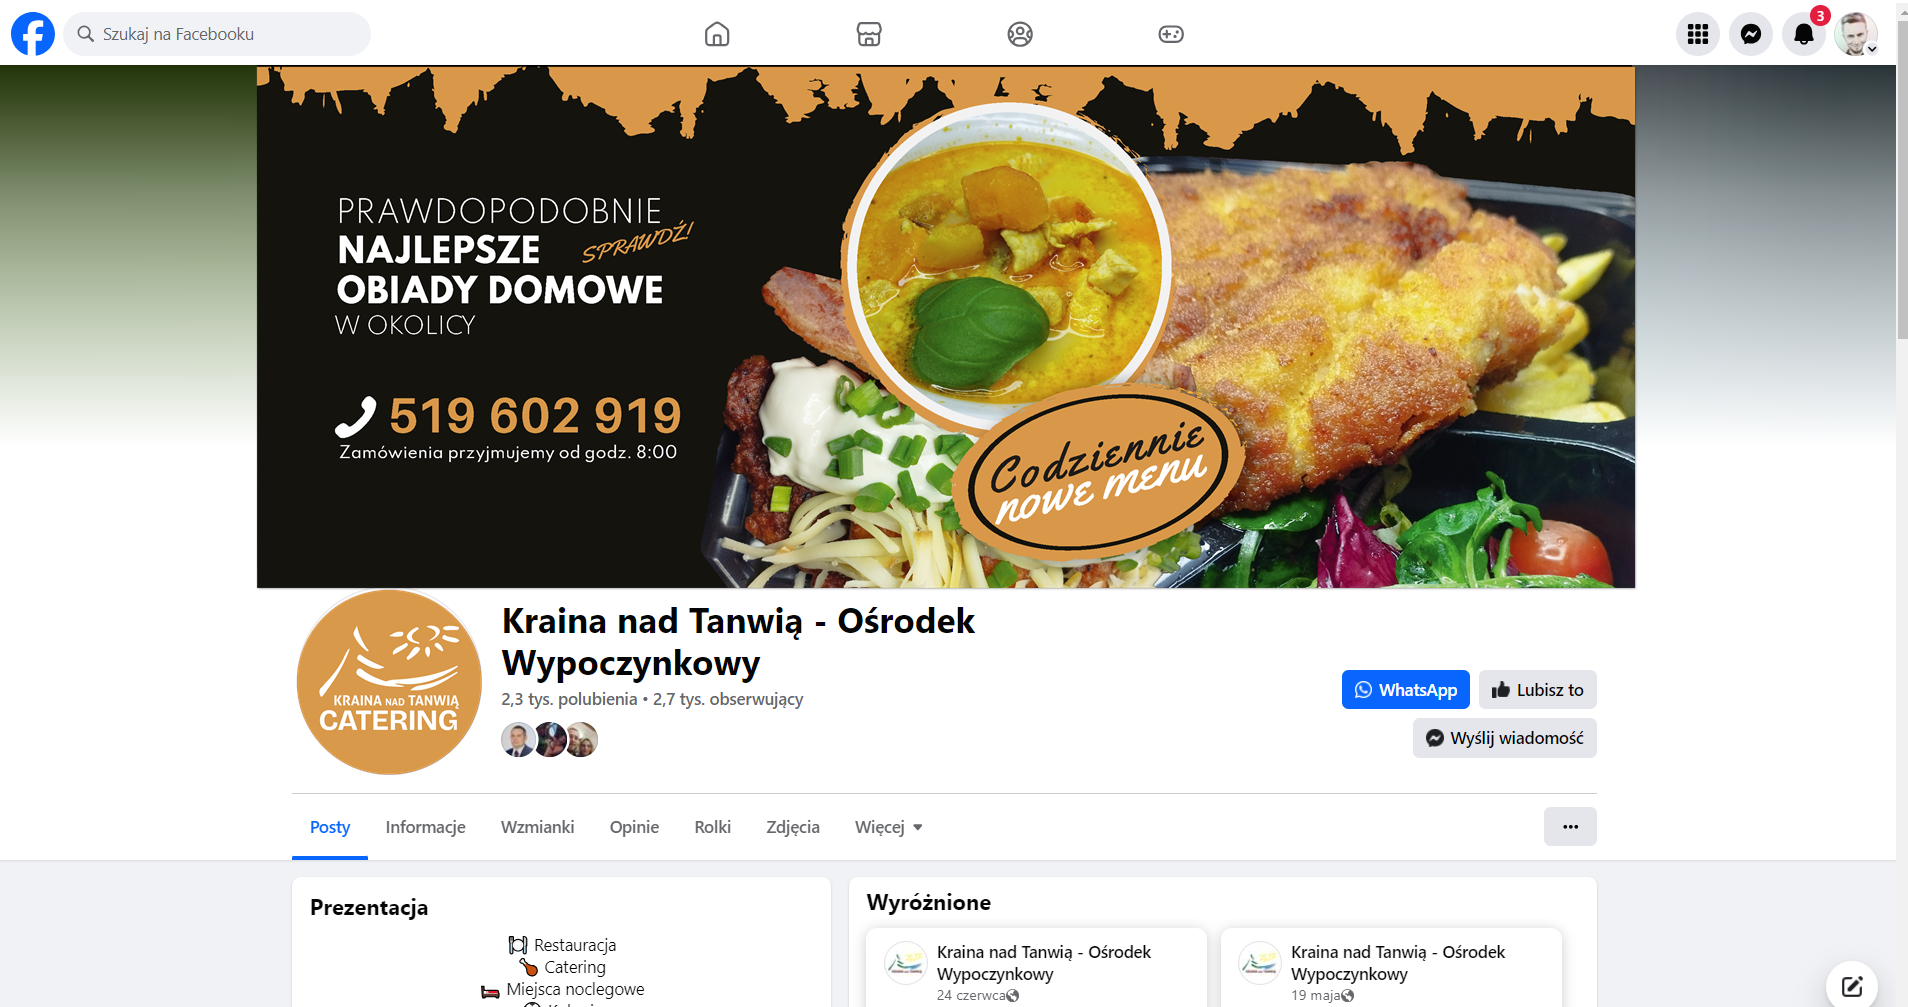This screenshot has height=1007, width=1908.
Task: Go to the Home feed icon
Action: click(x=717, y=34)
